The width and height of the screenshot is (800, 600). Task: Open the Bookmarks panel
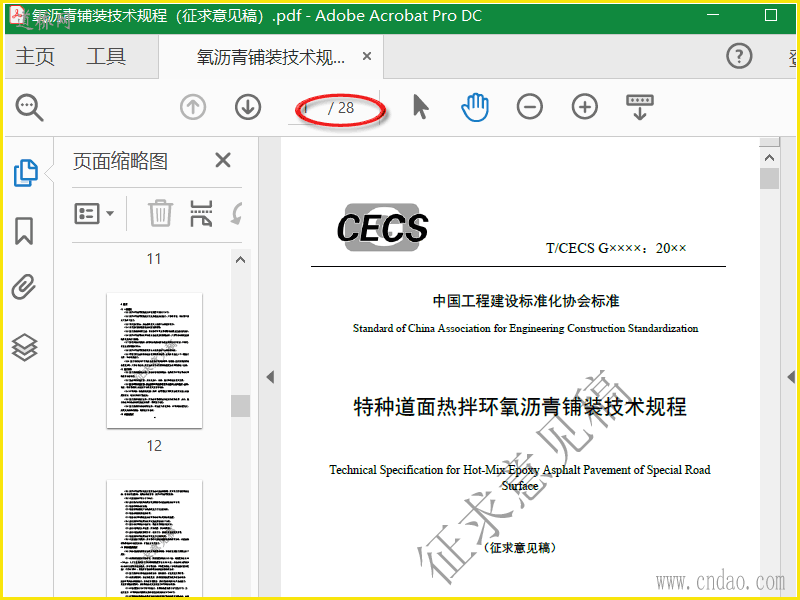[24, 231]
